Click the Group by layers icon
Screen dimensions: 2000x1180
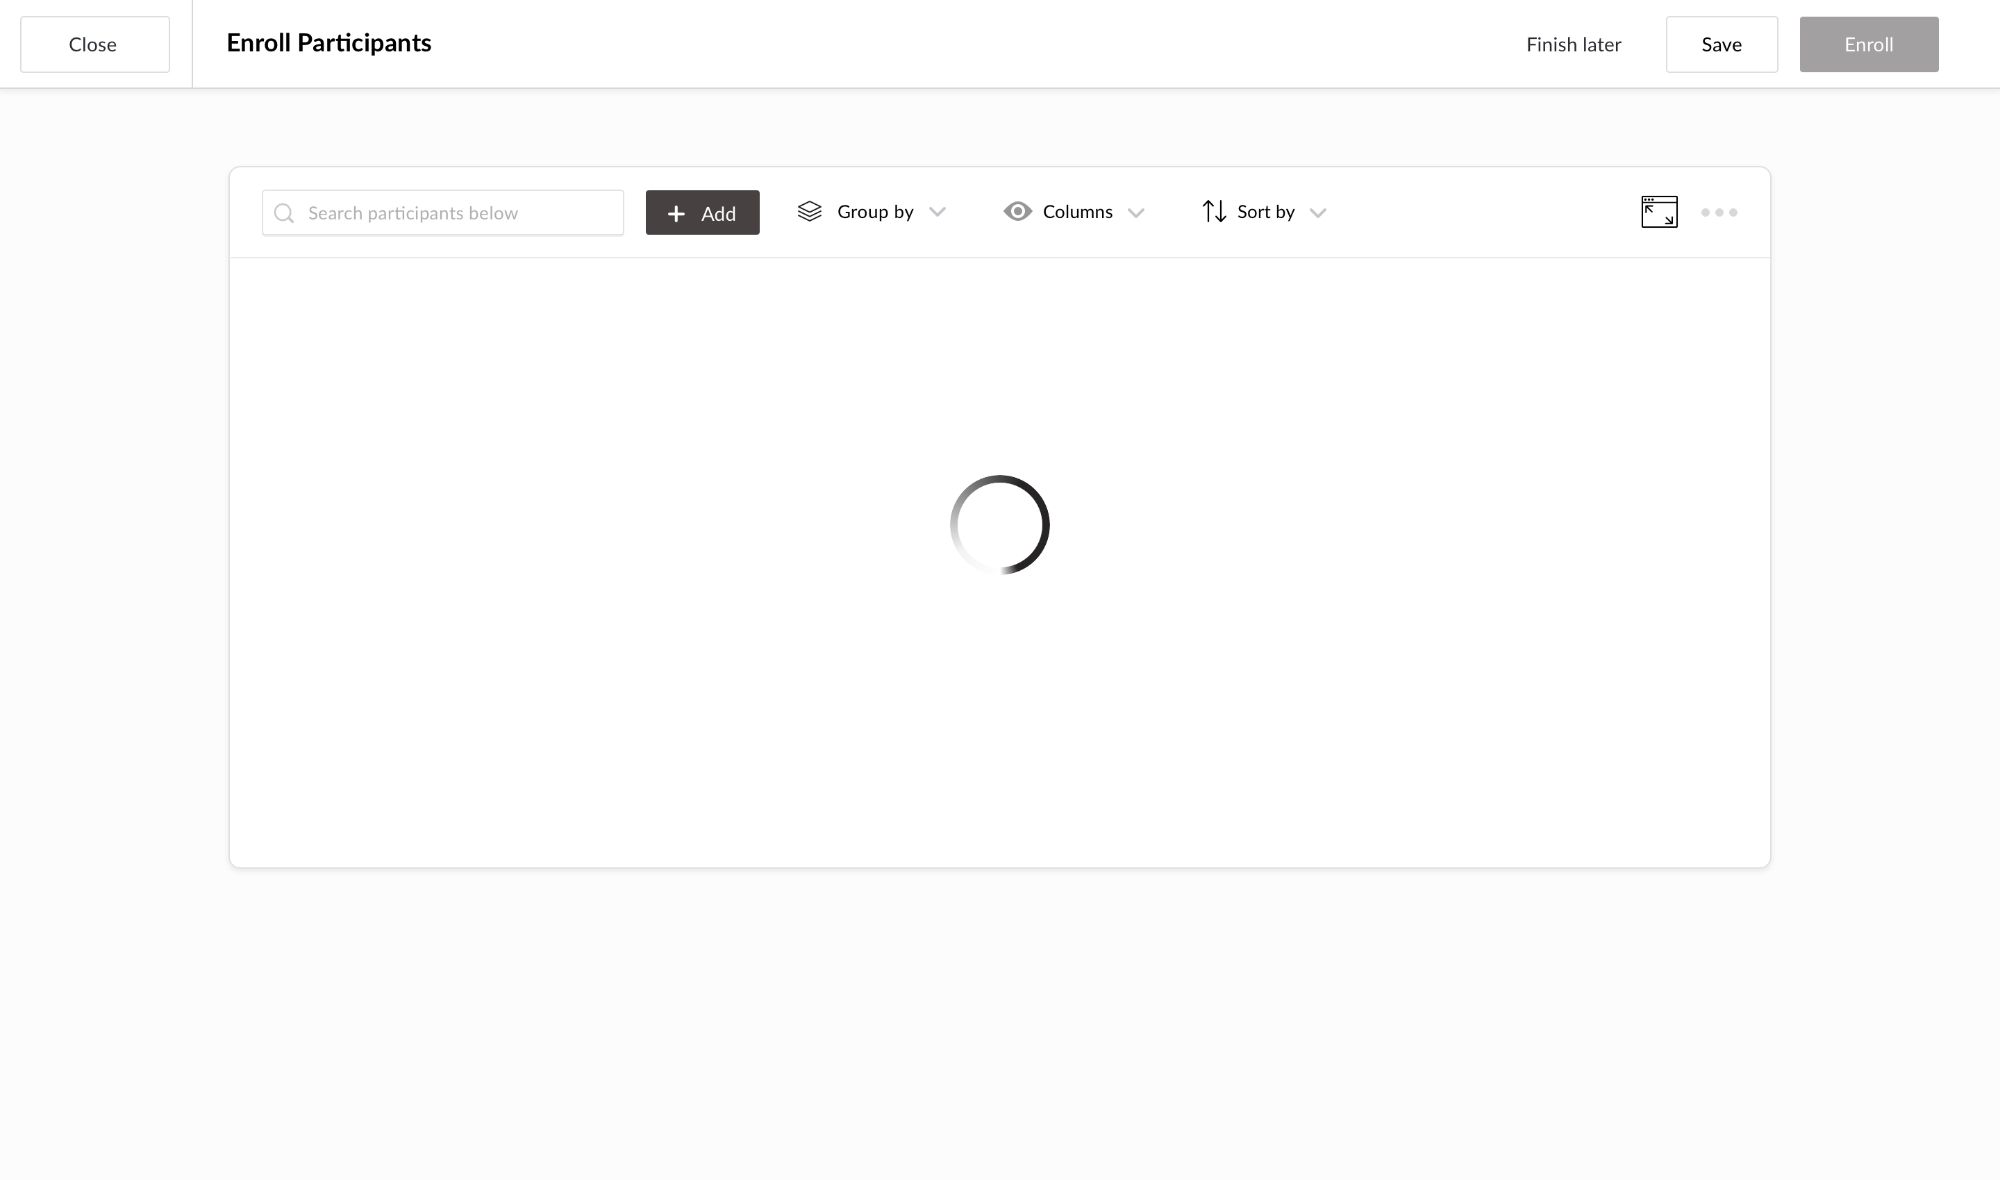click(x=809, y=212)
